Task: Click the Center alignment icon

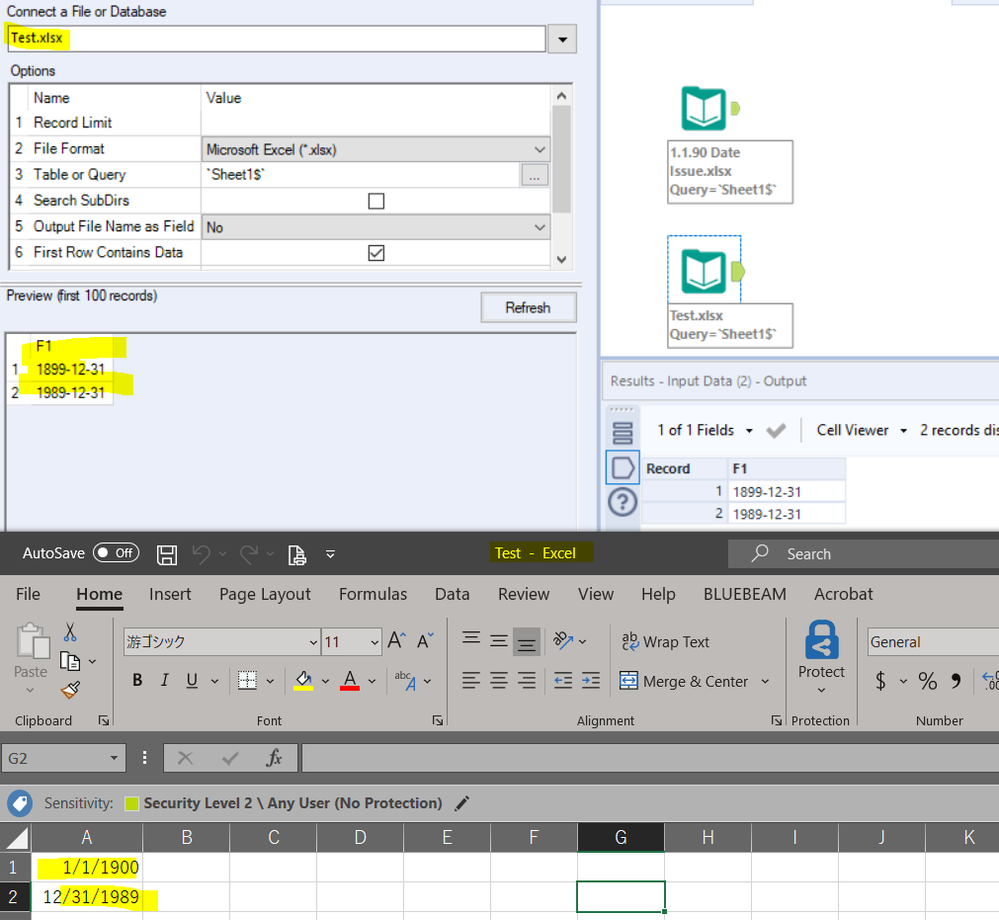Action: click(499, 680)
